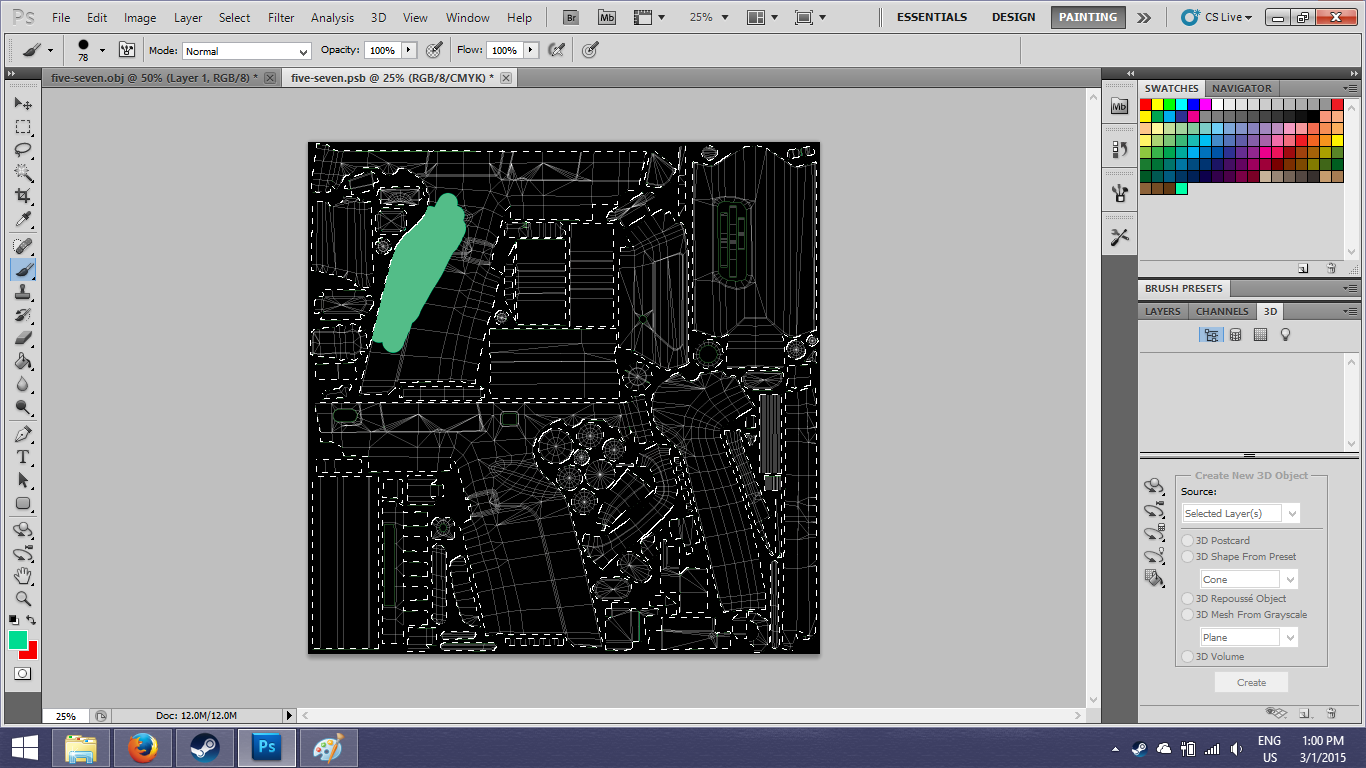The width and height of the screenshot is (1366, 768).
Task: Toggle the airbrush option beside Flow
Action: 557,50
